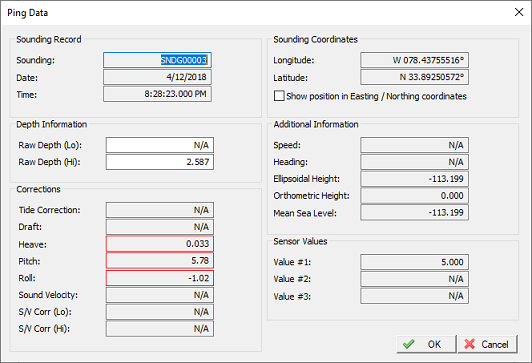Viewport: 532px width, 363px height.
Task: Click the Latitude field N 33.89250572°
Action: [x=414, y=77]
